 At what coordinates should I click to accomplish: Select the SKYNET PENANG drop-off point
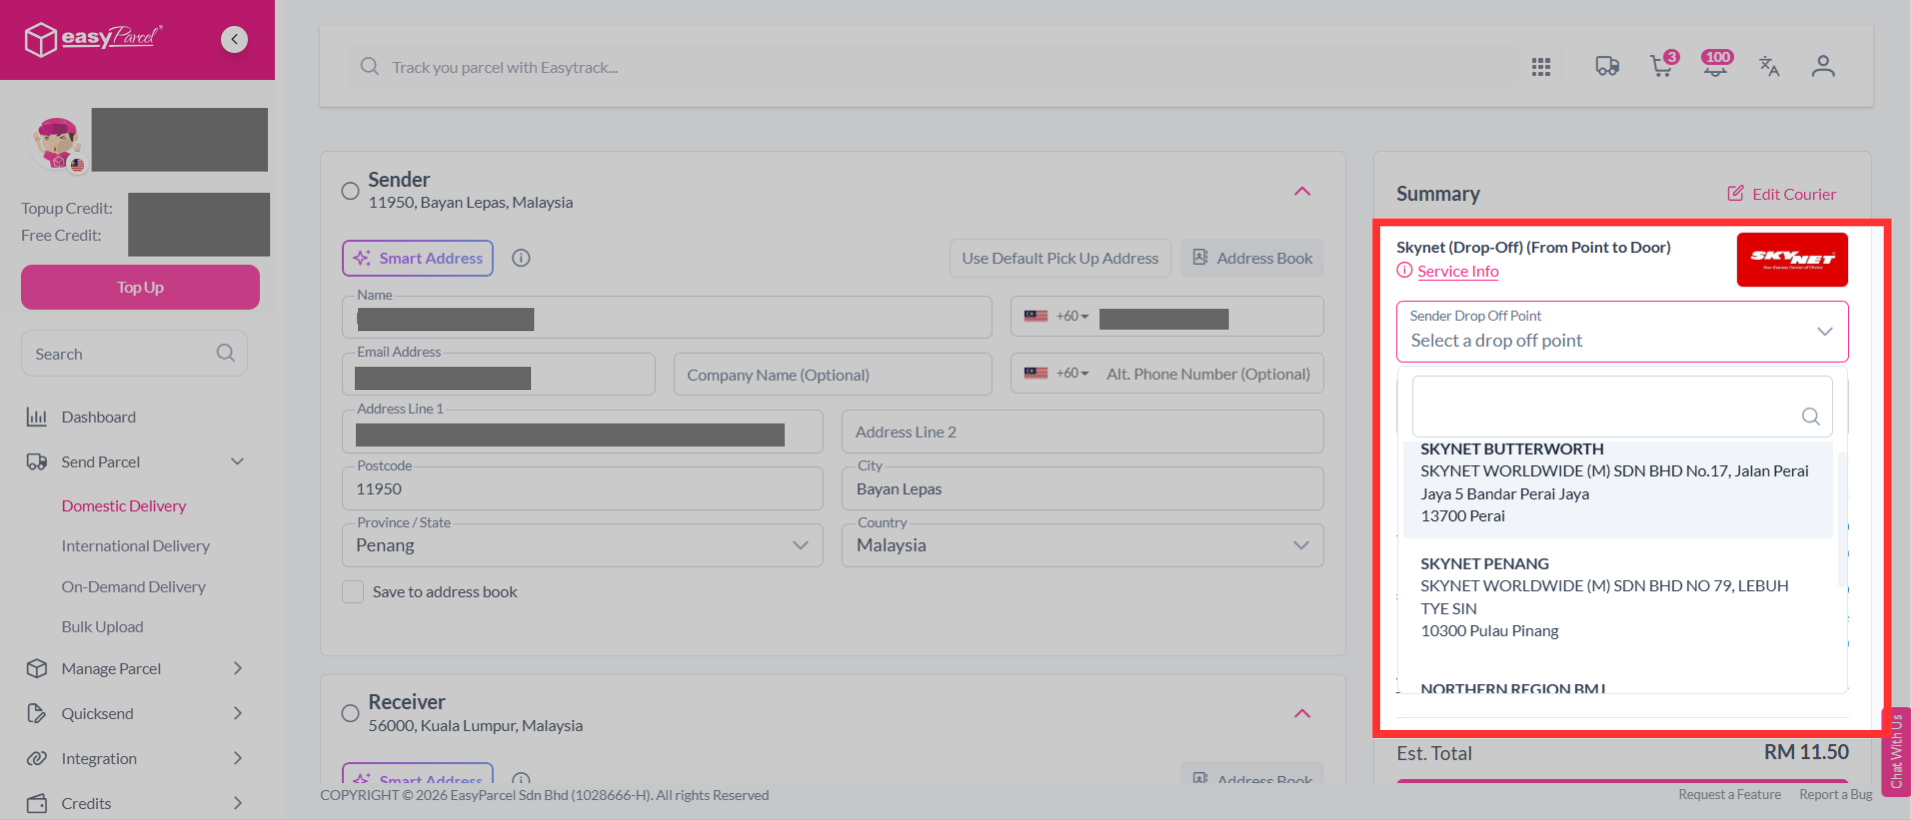pyautogui.click(x=1618, y=597)
